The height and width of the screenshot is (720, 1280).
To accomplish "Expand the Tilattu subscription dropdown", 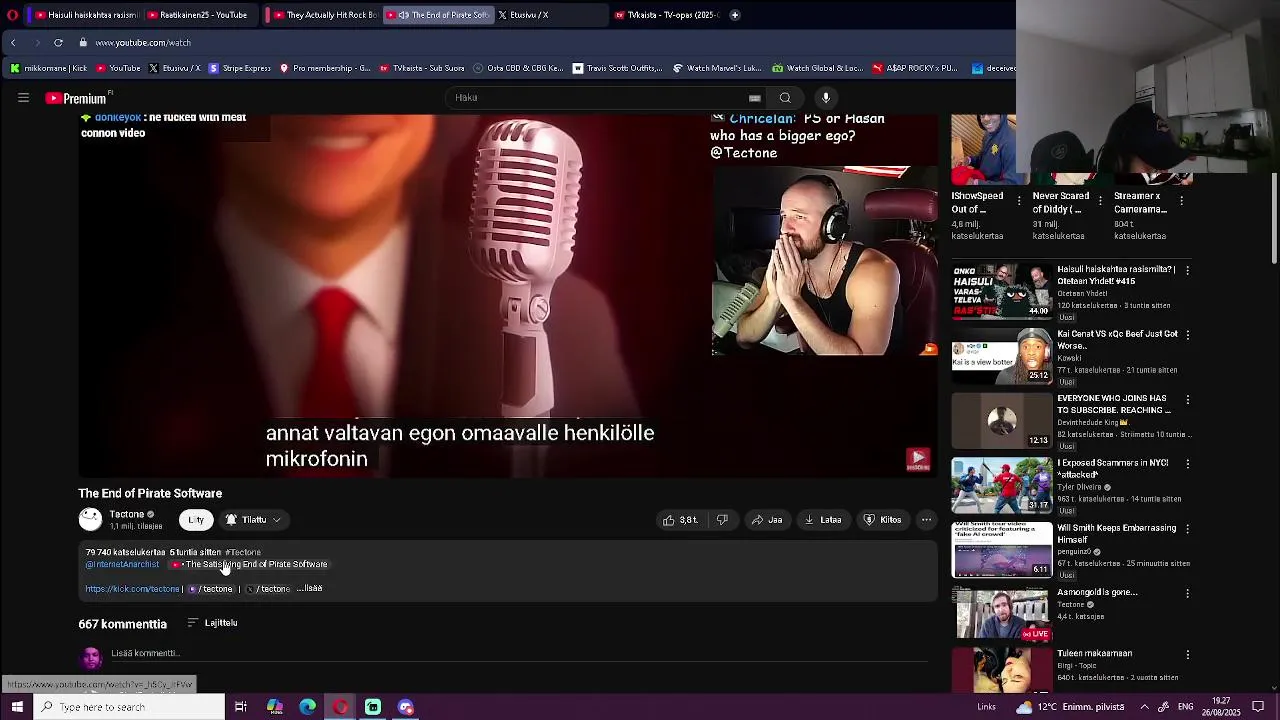I will (x=253, y=520).
